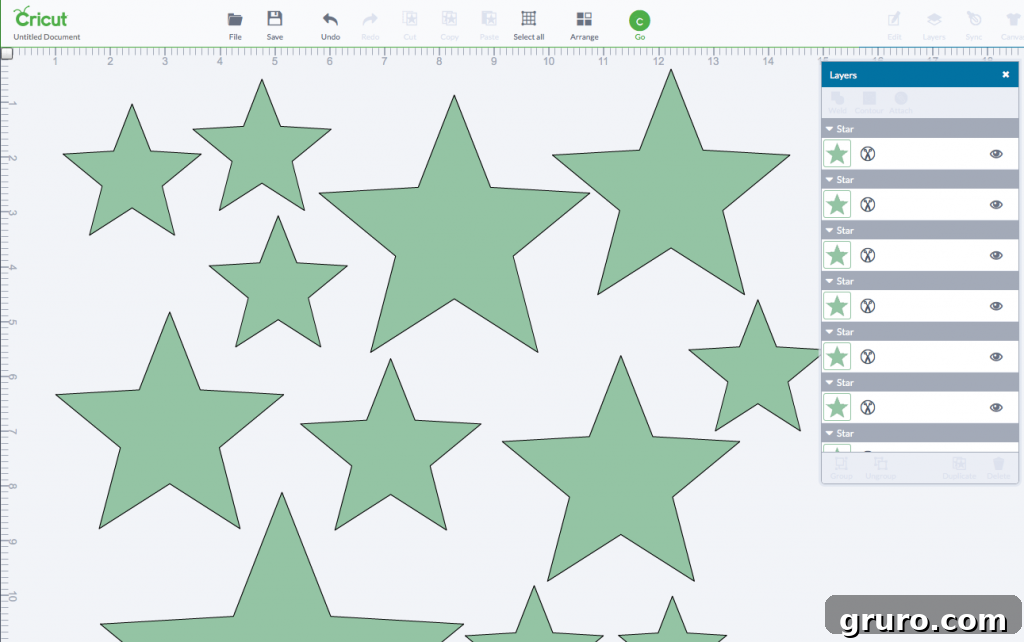Toggle the sixth Star layer's eye icon

click(x=996, y=408)
